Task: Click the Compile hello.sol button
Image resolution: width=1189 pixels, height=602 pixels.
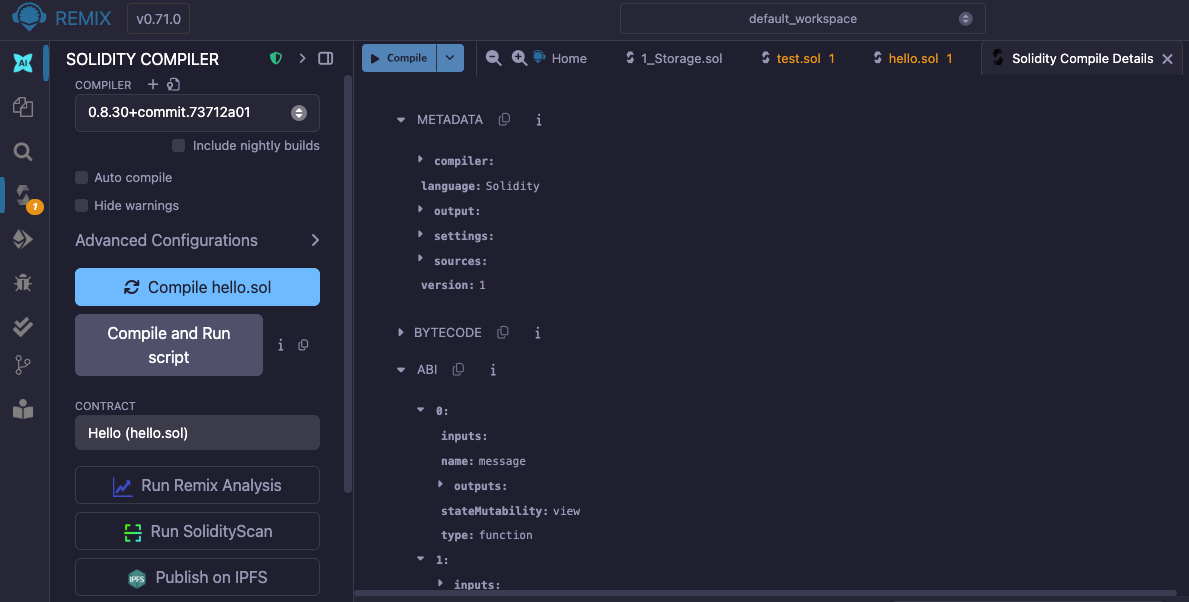Action: point(197,287)
